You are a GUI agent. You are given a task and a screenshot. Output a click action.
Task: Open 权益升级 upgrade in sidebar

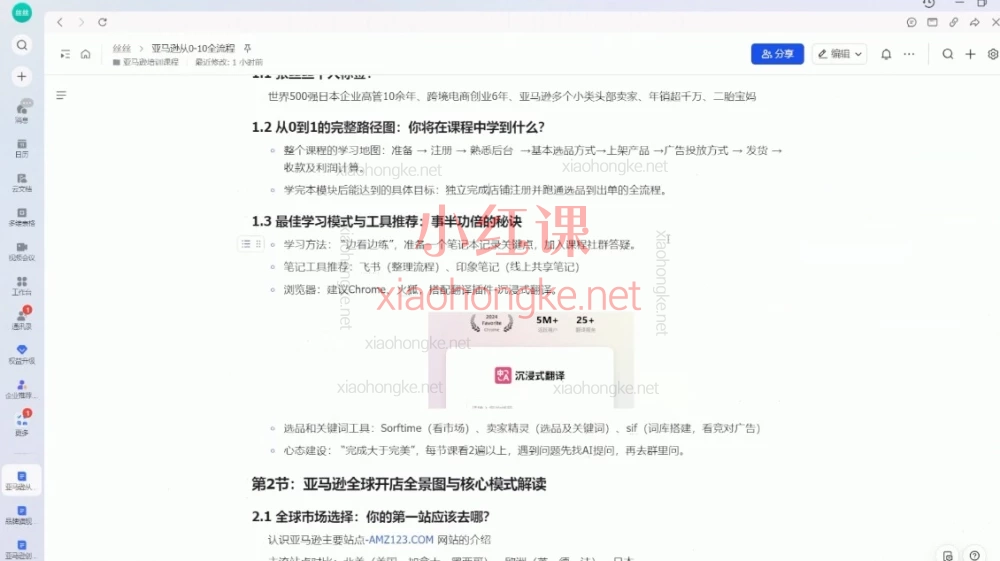click(x=22, y=354)
